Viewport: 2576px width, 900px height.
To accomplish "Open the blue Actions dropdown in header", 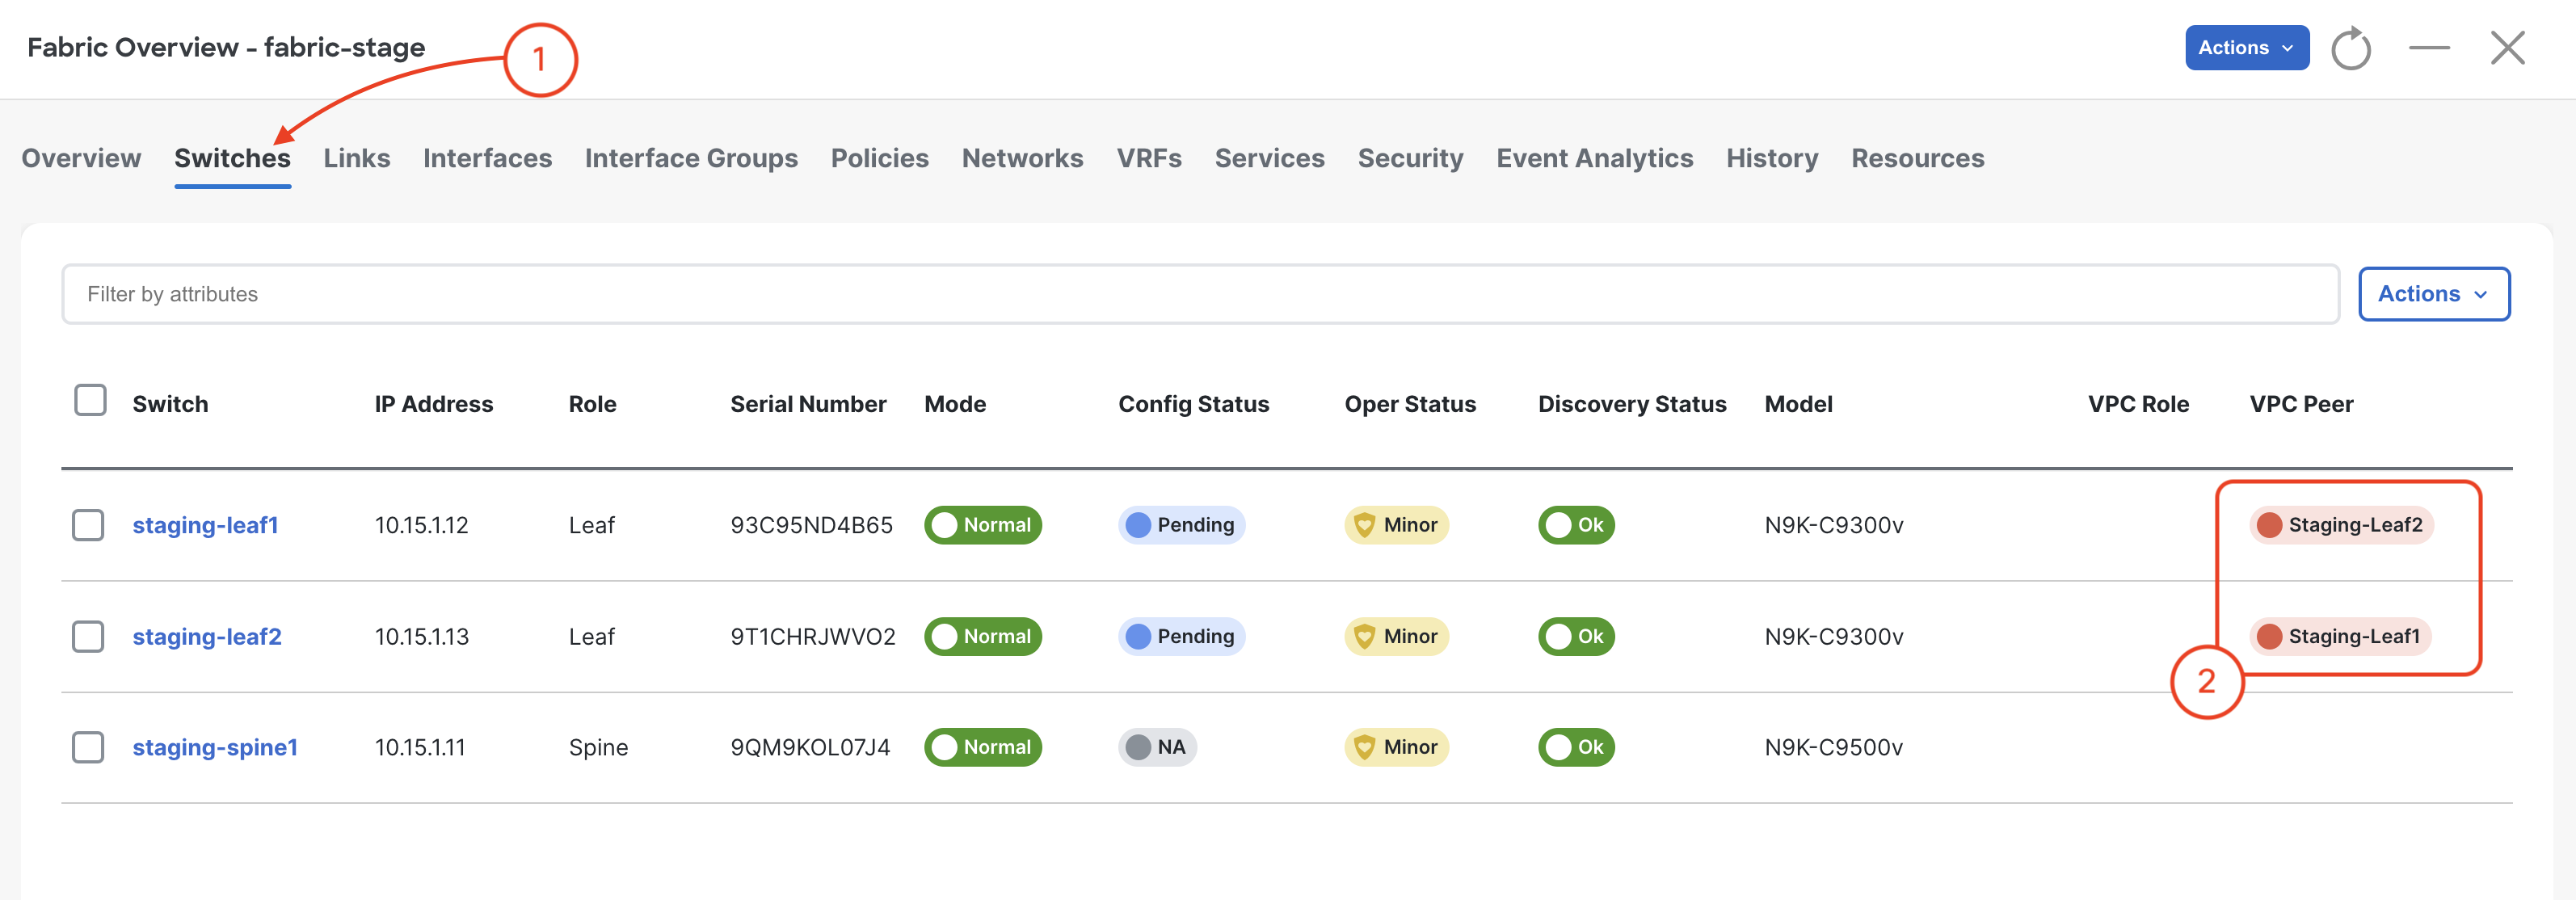I will point(2246,48).
